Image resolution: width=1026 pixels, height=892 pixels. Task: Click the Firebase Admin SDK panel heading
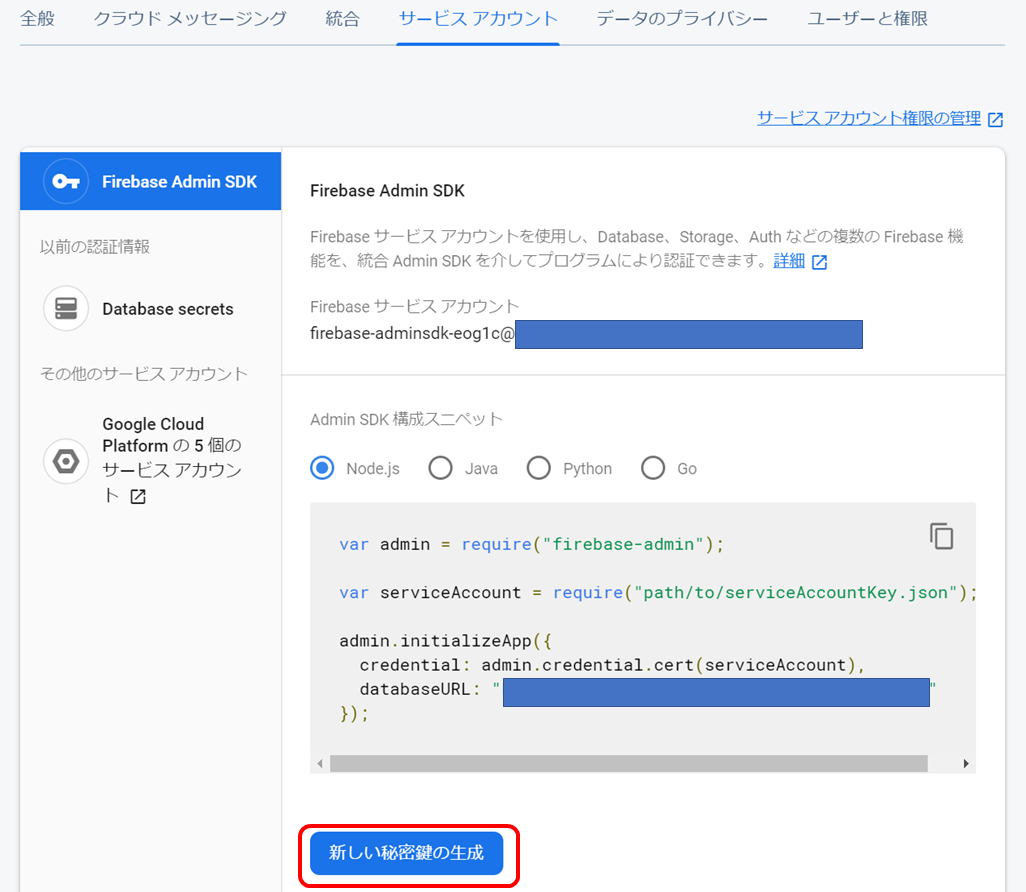click(x=387, y=190)
